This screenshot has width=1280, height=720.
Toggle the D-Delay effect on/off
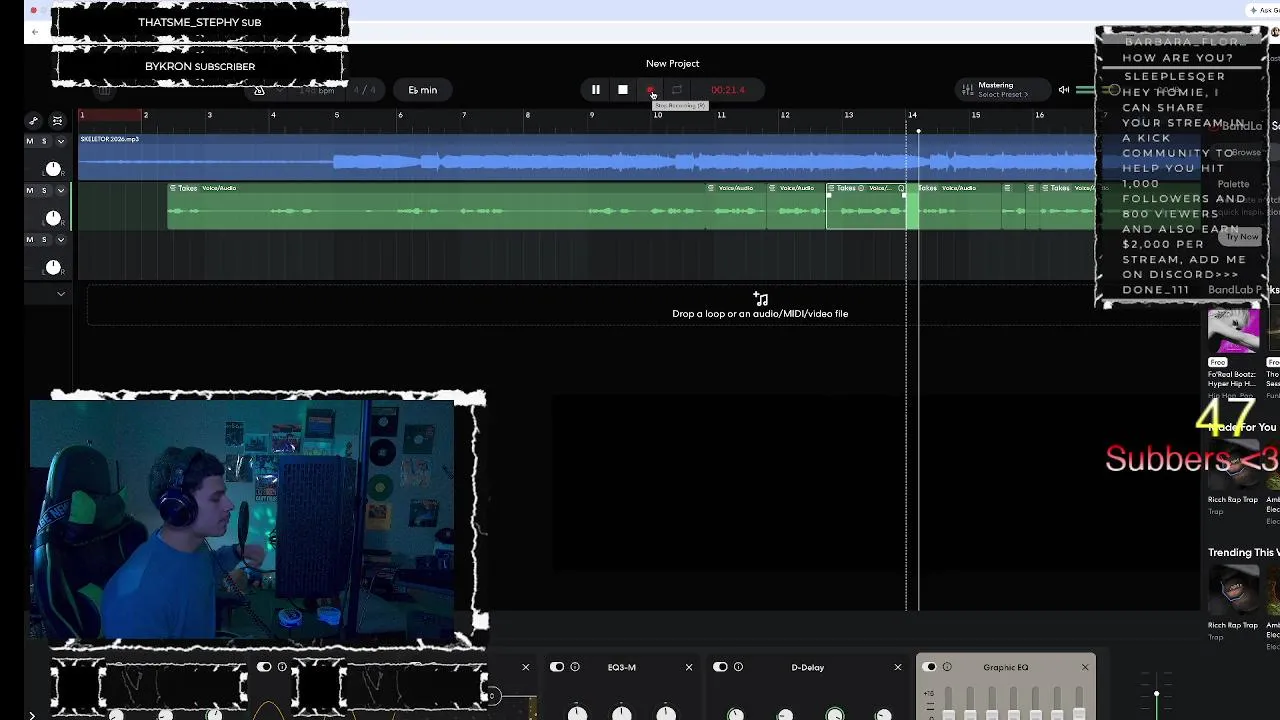coord(720,667)
